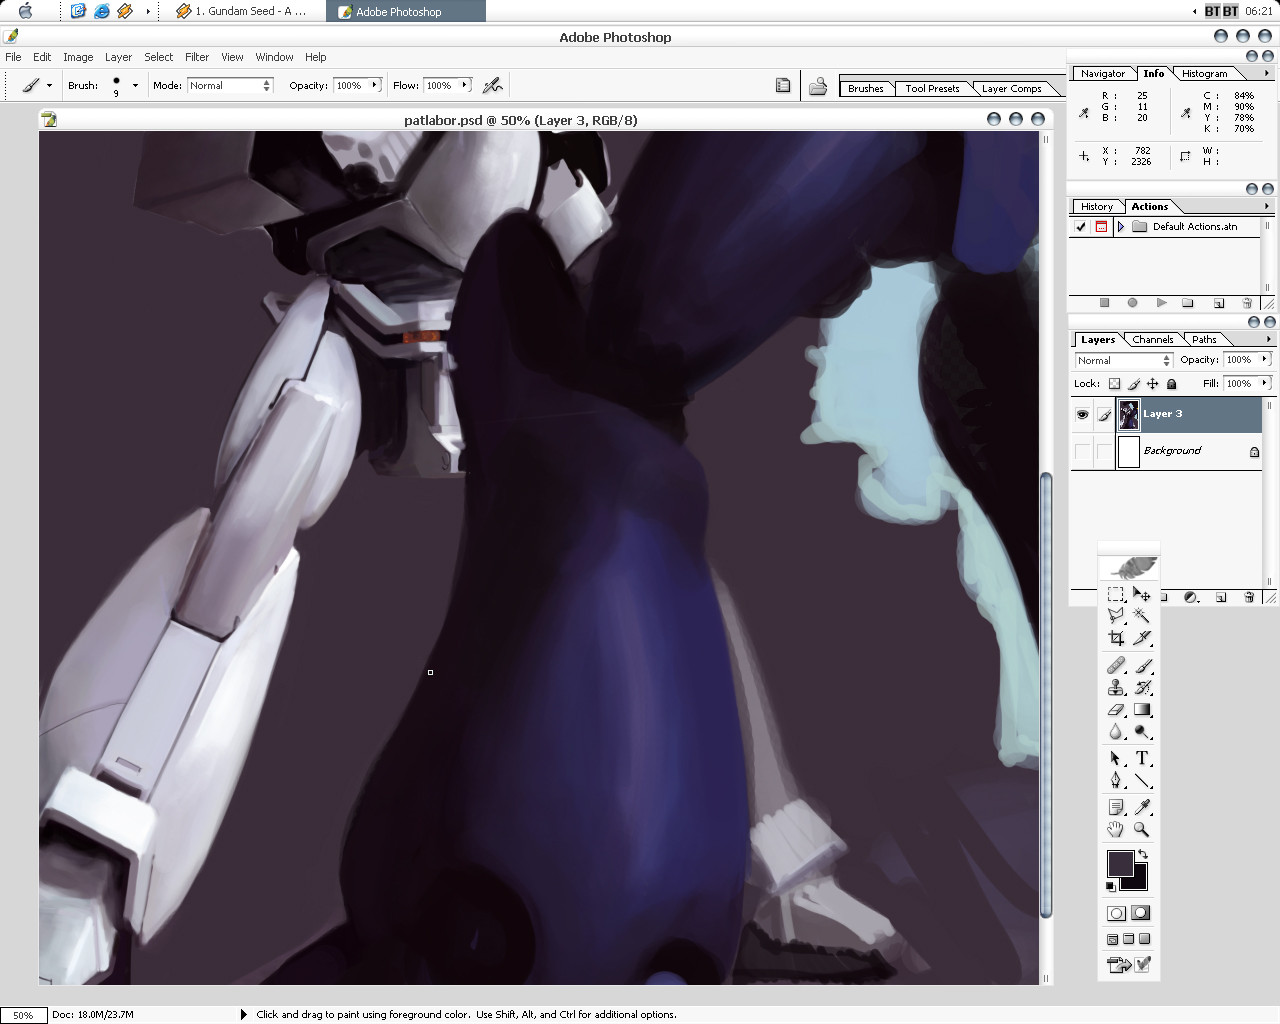1280x1024 pixels.
Task: Select the Move tool
Action: tap(1142, 594)
